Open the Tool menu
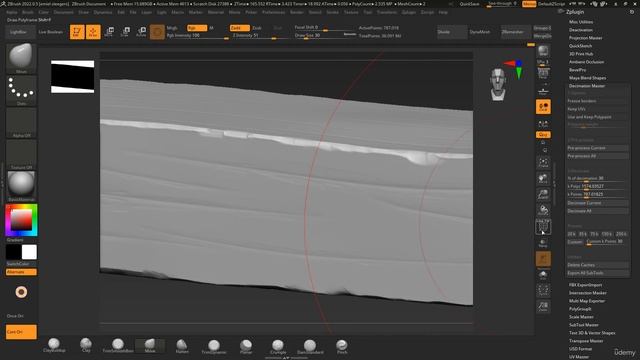Image resolution: width=640 pixels, height=360 pixels. 368,12
